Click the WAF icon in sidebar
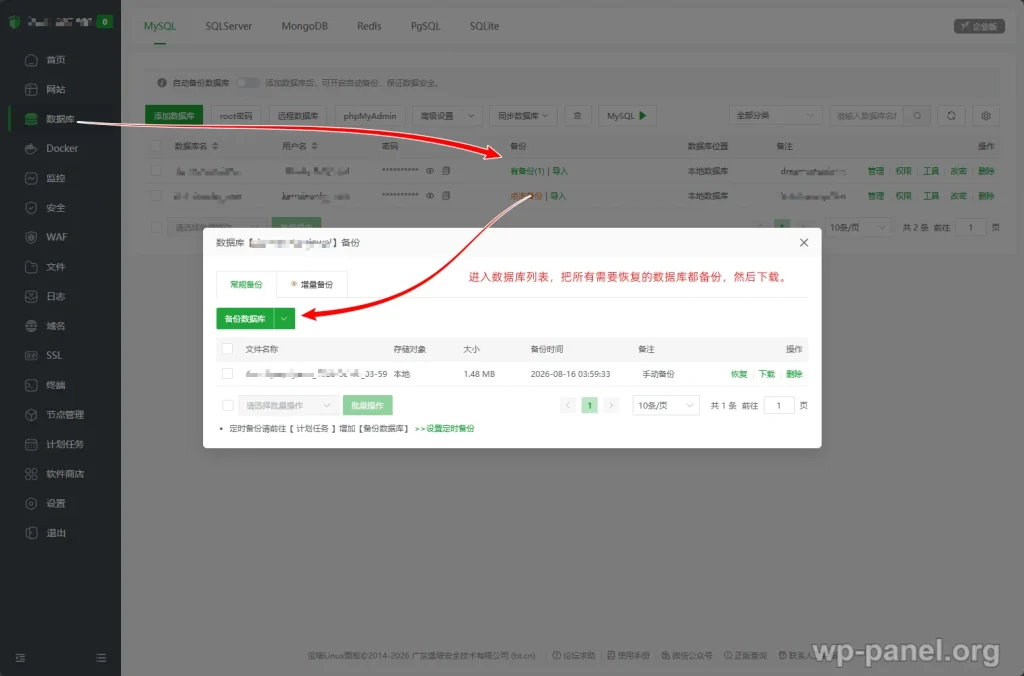Screen dimensions: 1024x676 [31, 237]
